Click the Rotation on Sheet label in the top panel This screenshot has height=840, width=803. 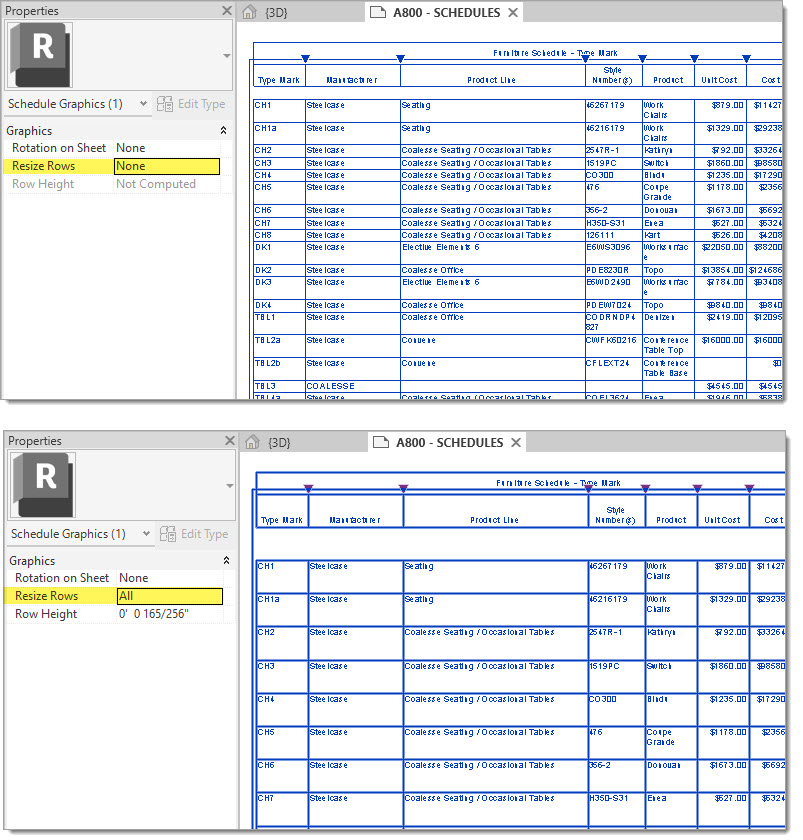pyautogui.click(x=59, y=148)
